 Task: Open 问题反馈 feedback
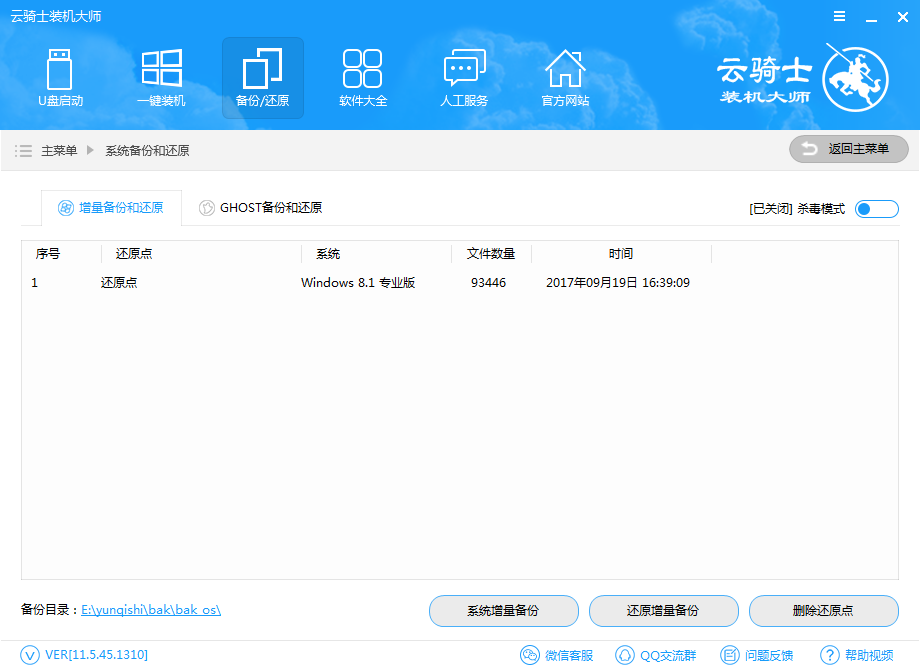pyautogui.click(x=758, y=655)
